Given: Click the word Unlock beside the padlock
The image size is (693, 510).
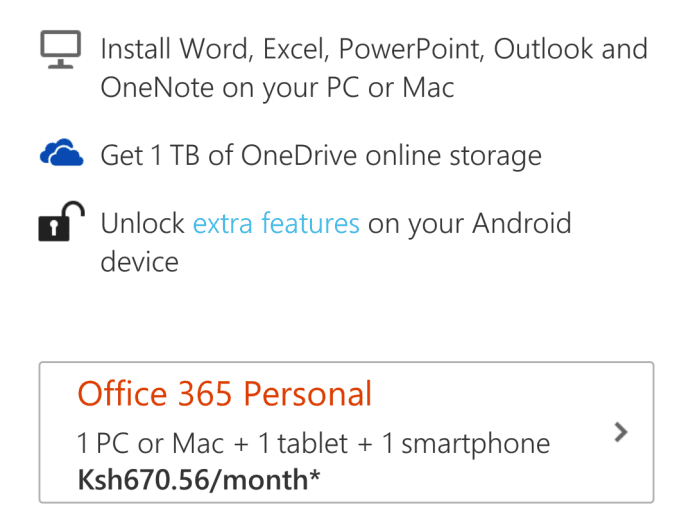Looking at the screenshot, I should [x=142, y=223].
